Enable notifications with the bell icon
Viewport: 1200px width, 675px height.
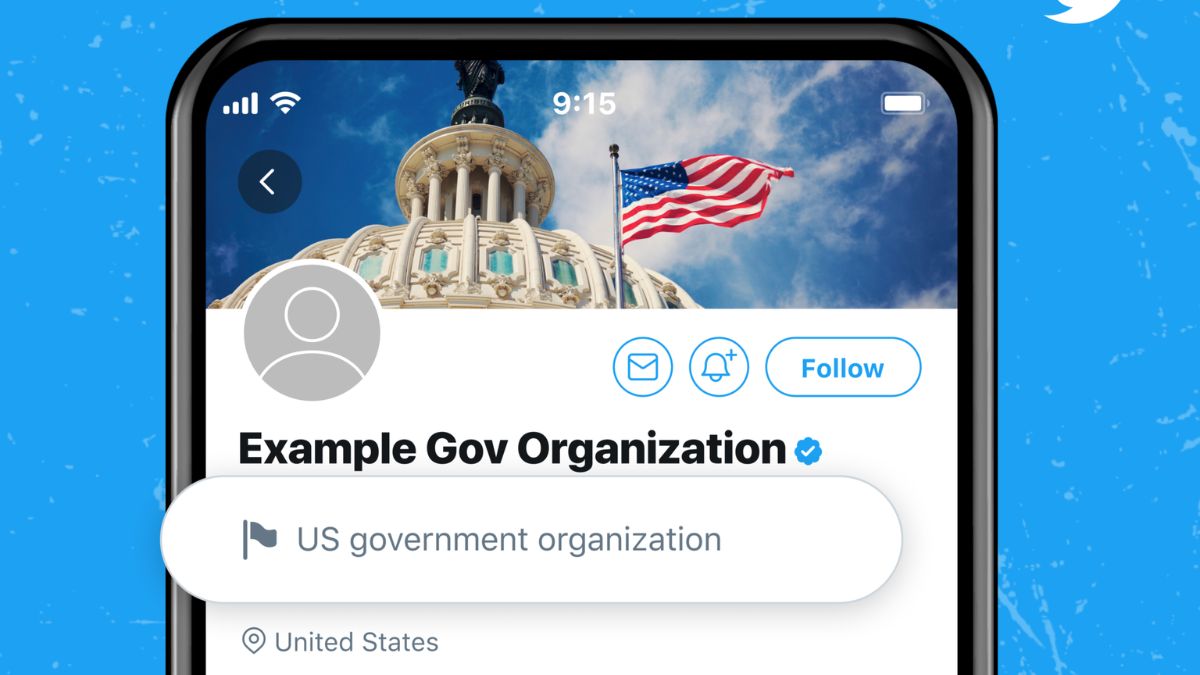pos(718,368)
